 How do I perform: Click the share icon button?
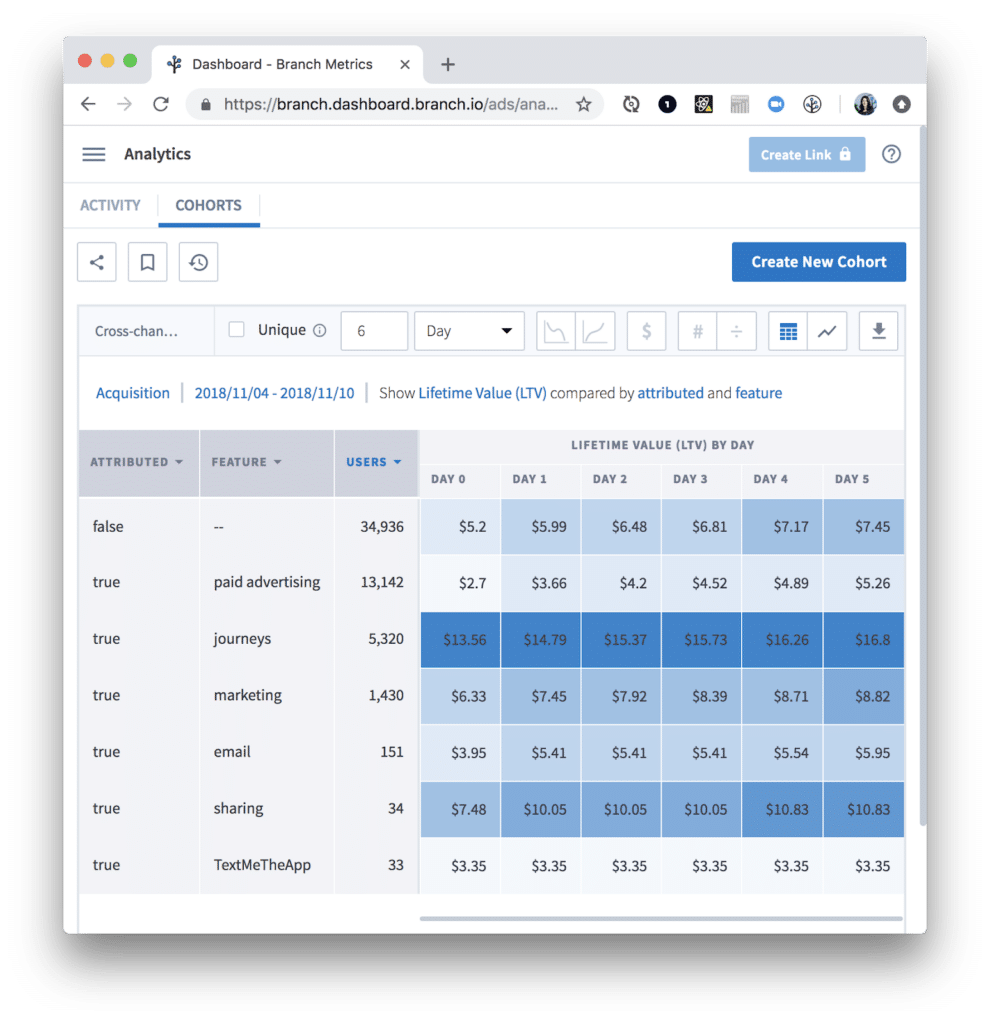[x=97, y=262]
